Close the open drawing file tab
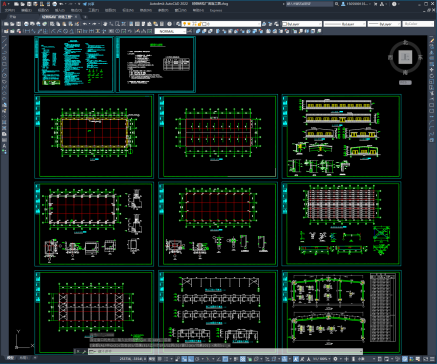The image size is (437, 364). click(x=76, y=17)
